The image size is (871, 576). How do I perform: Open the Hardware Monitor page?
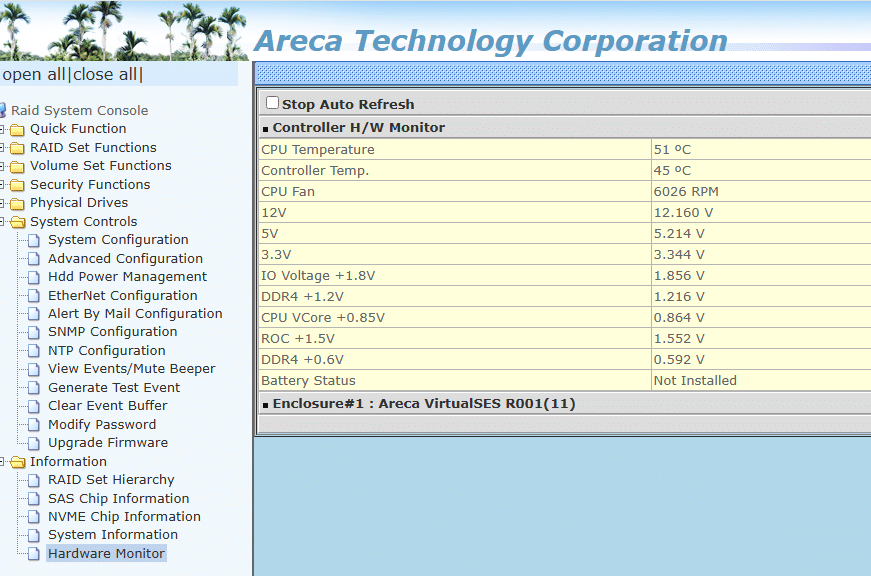tap(106, 554)
